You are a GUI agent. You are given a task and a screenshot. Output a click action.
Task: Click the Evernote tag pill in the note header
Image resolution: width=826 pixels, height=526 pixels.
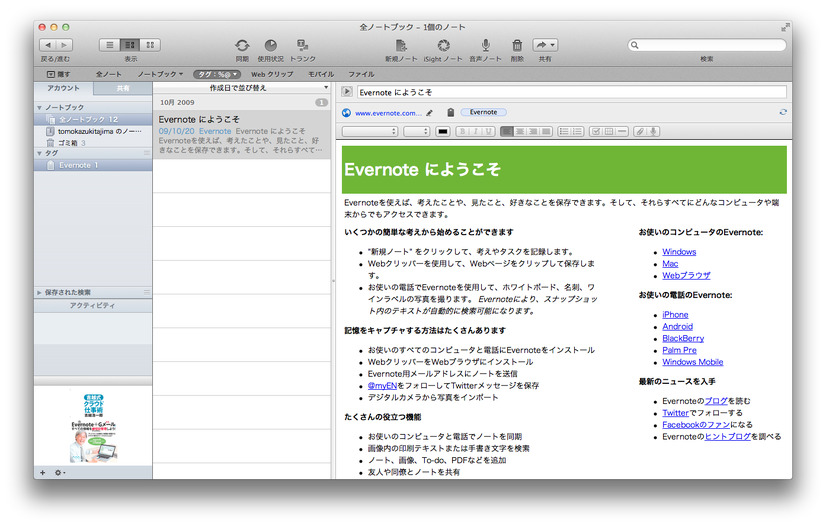[x=484, y=112]
